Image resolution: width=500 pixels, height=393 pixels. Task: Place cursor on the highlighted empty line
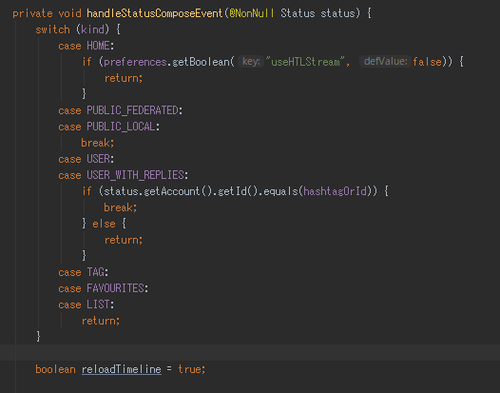(250, 353)
